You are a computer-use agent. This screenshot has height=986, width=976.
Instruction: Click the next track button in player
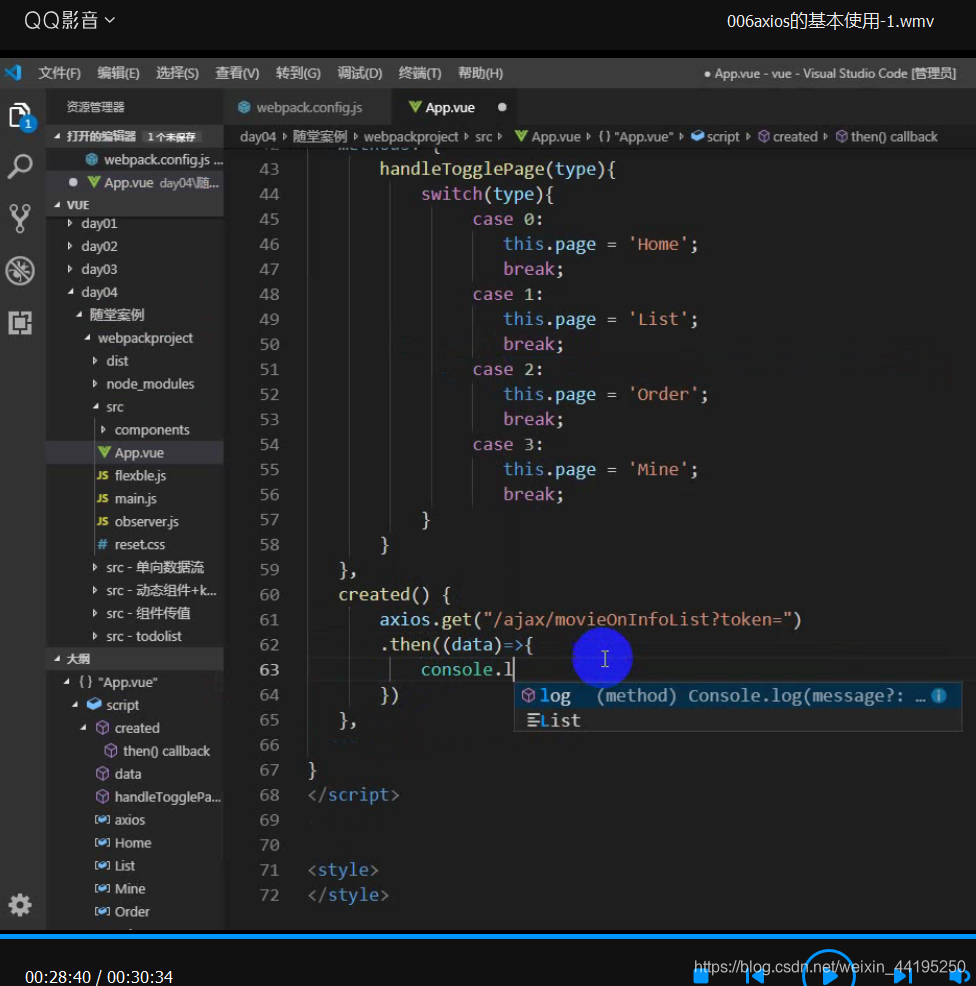(903, 977)
